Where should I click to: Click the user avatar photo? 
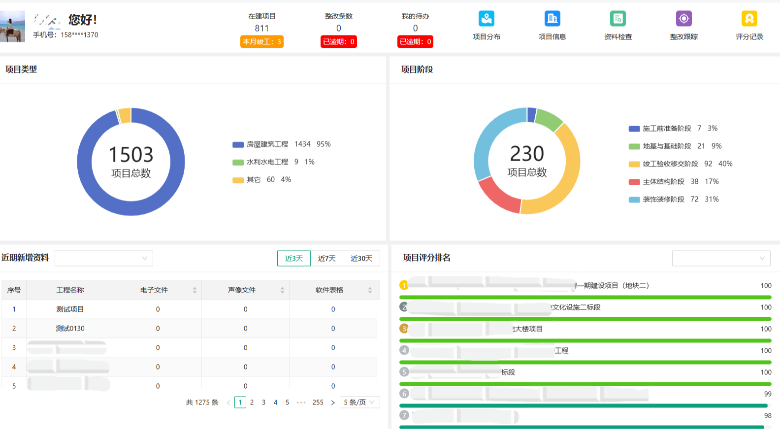click(13, 25)
